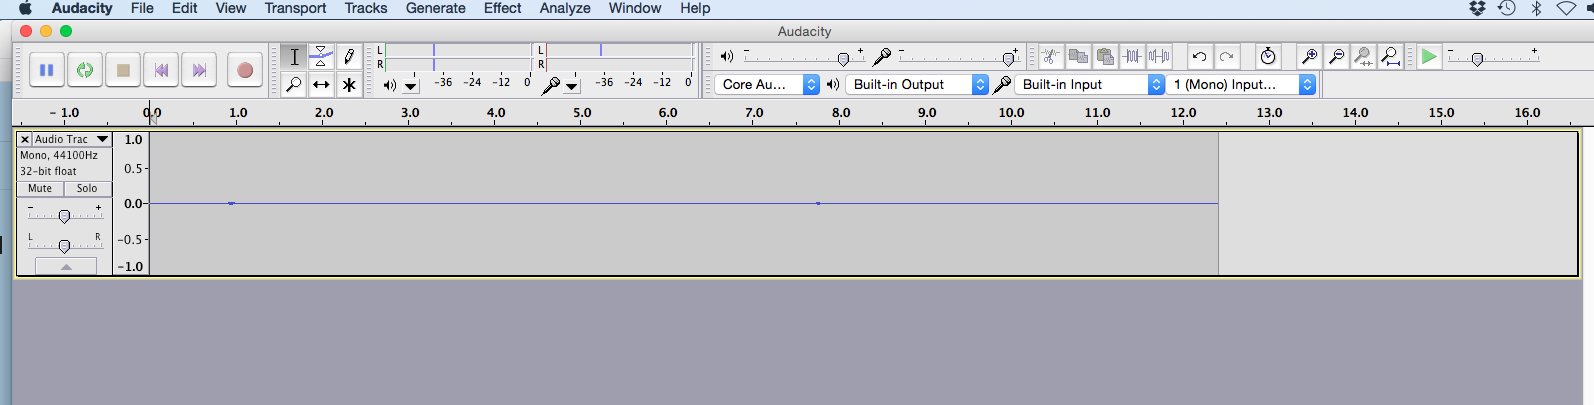Viewport: 1594px width, 405px height.
Task: Open the Apple menu
Action: (x=25, y=8)
